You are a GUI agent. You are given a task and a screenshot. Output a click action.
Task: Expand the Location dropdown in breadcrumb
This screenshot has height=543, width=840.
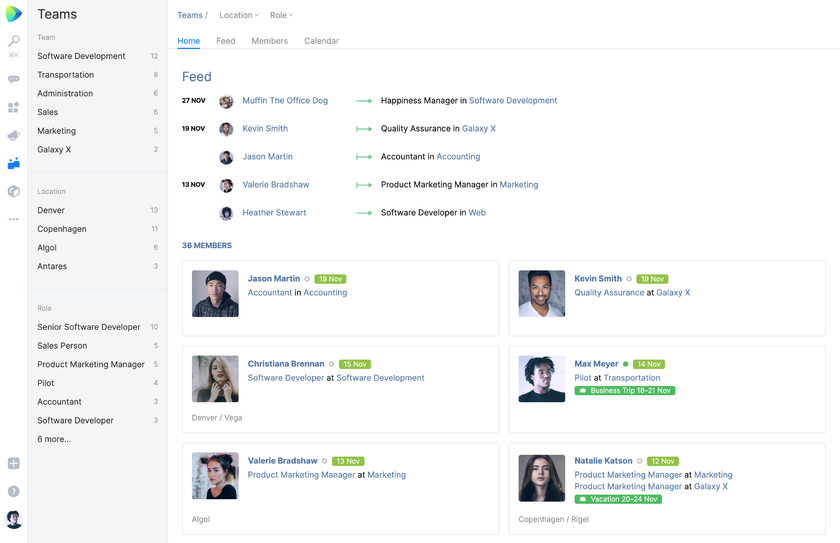(x=239, y=15)
